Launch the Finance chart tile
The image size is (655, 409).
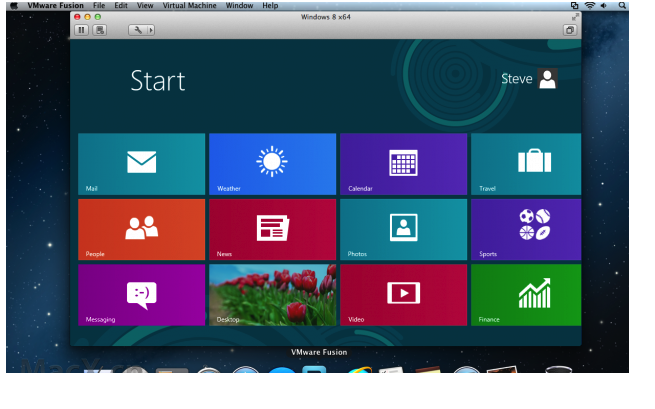coord(526,294)
